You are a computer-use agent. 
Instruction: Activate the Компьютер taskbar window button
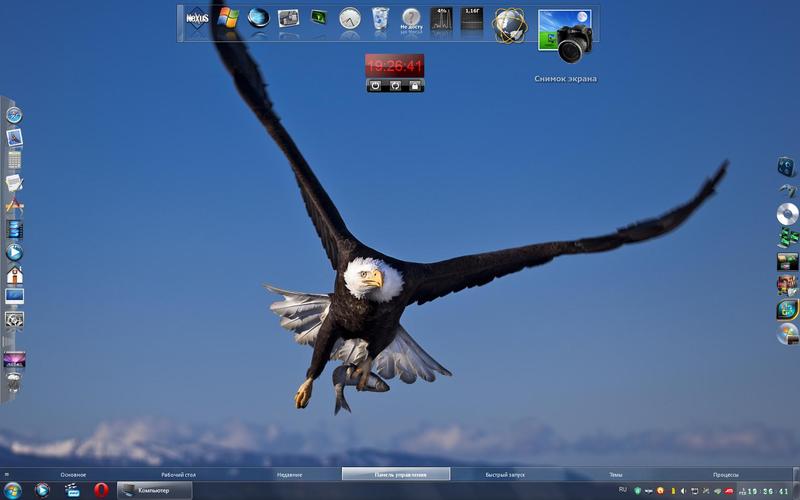point(155,490)
